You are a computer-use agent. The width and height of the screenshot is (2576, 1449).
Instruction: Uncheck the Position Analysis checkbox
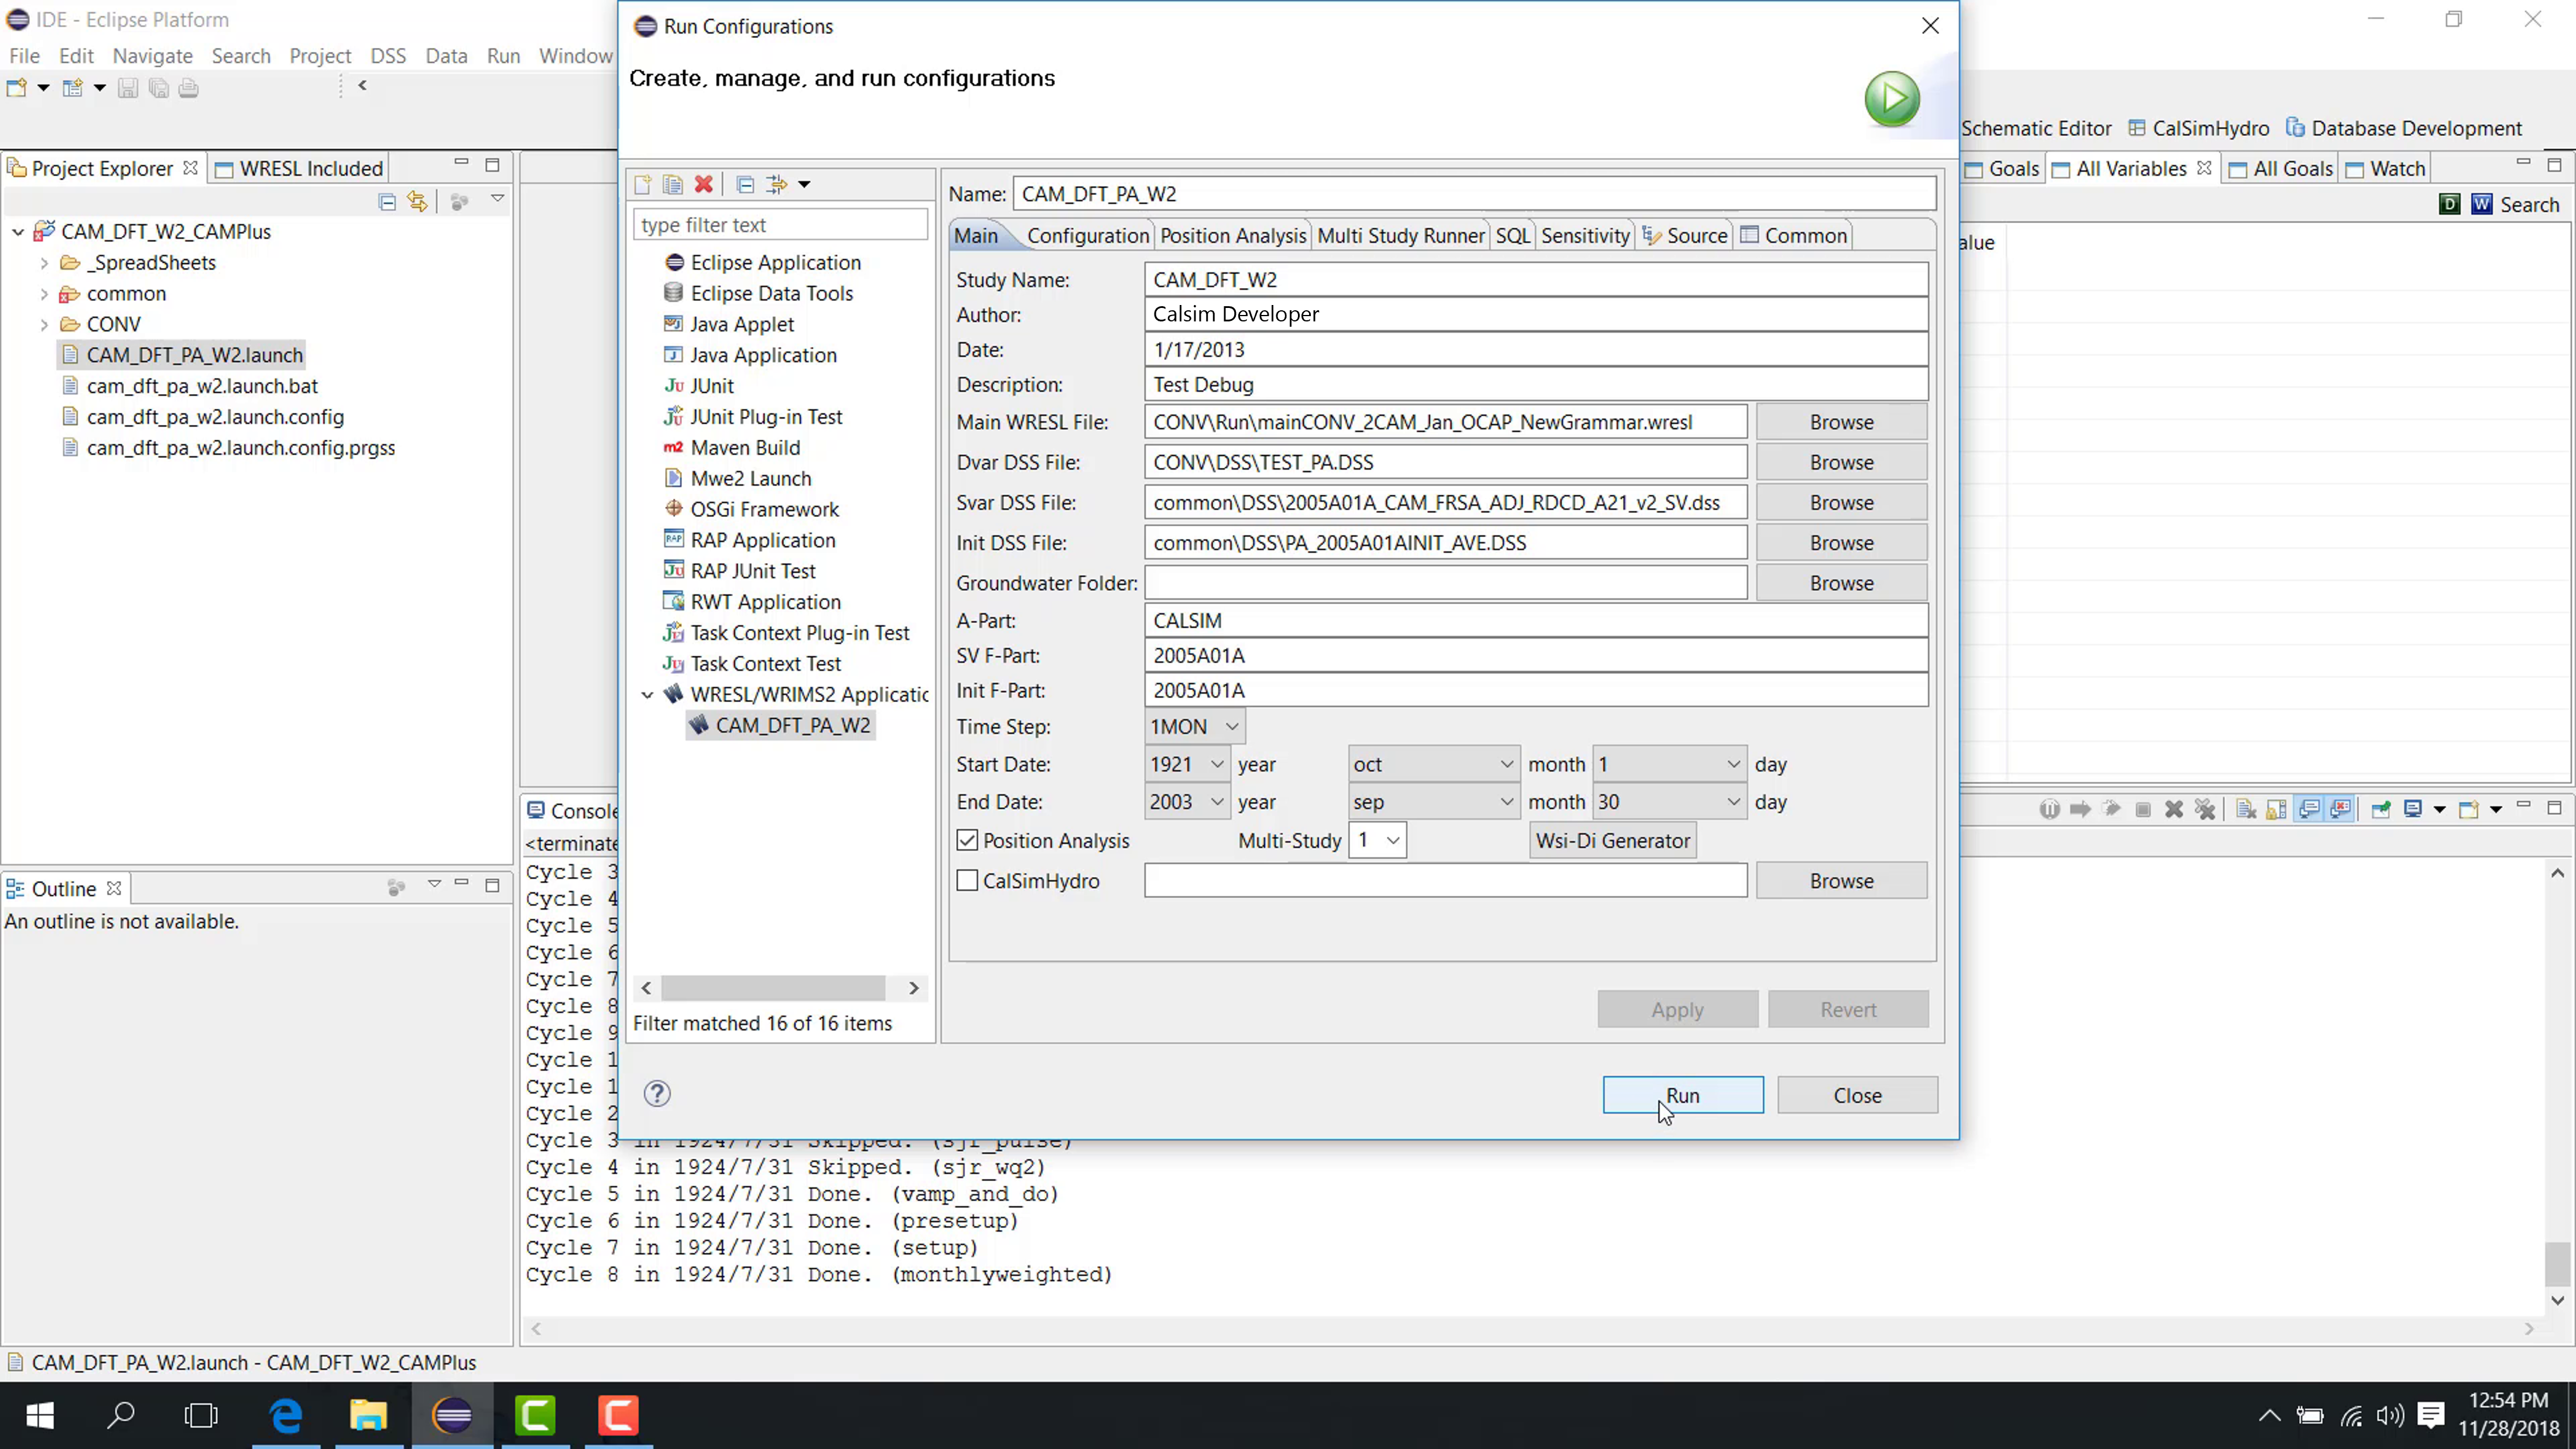967,840
